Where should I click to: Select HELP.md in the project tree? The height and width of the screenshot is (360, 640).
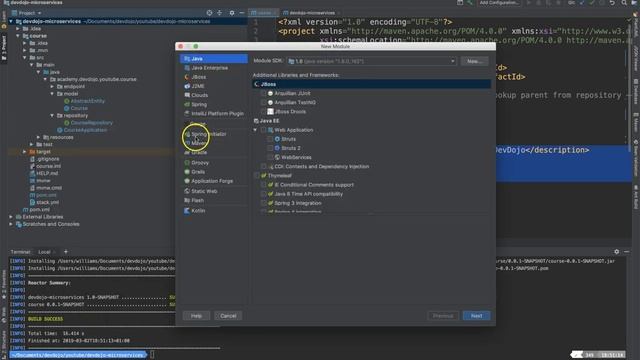click(x=47, y=173)
